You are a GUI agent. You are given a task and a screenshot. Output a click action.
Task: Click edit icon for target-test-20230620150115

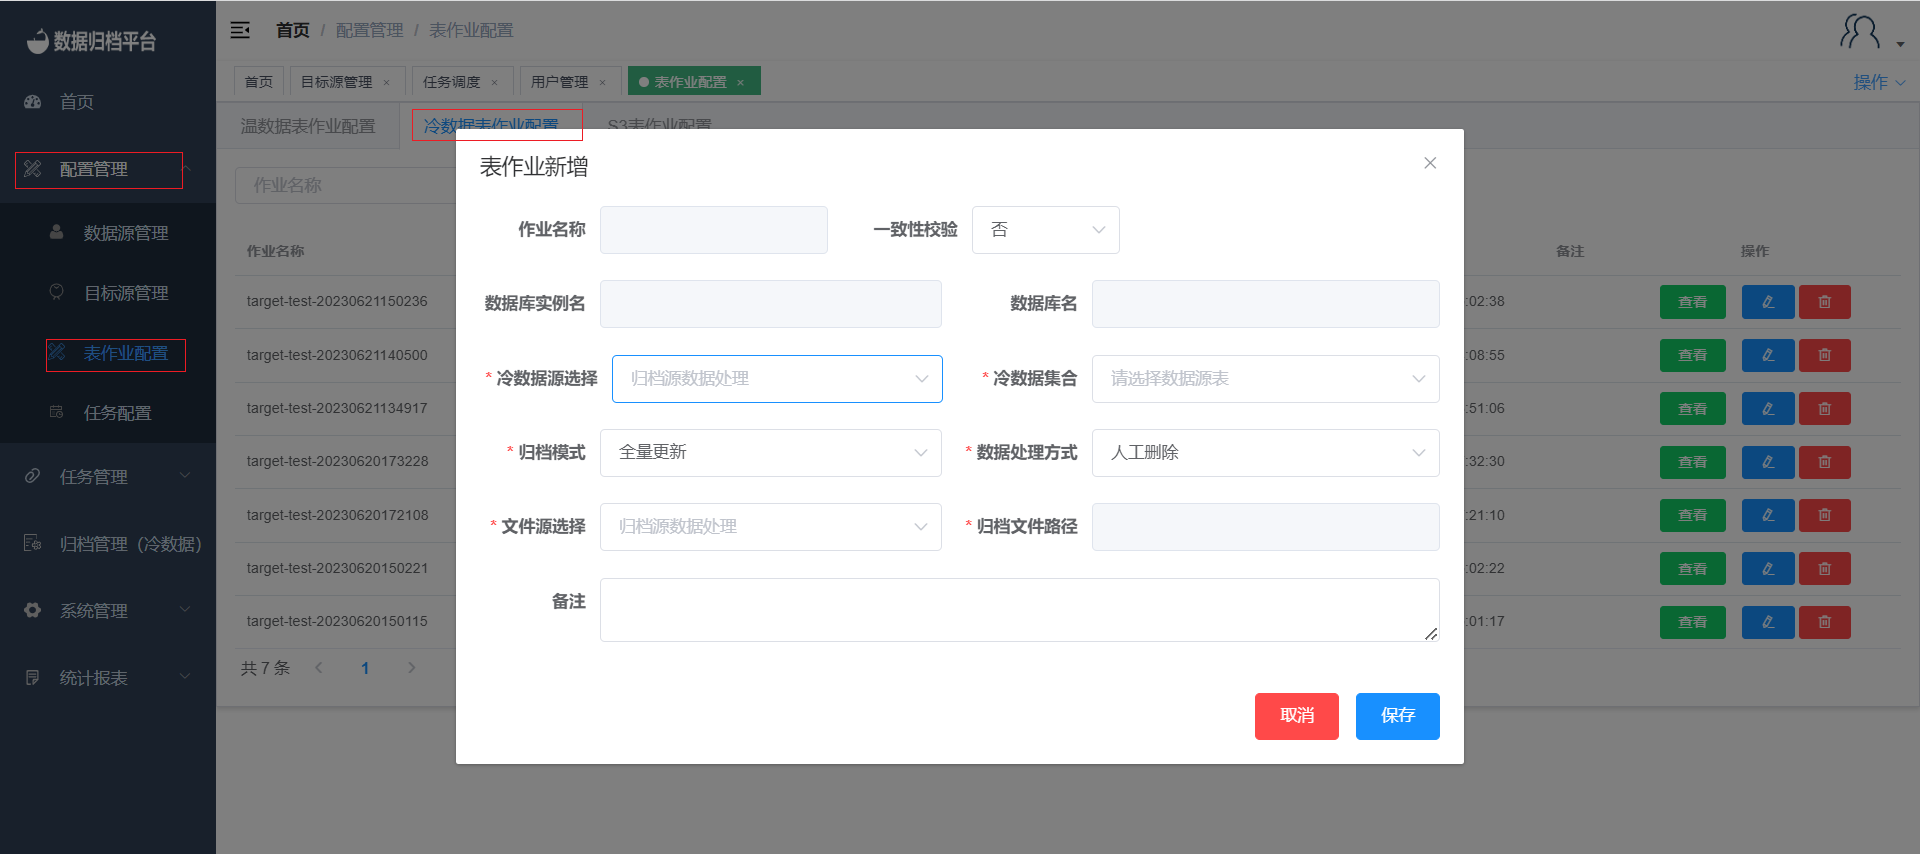[x=1768, y=622]
